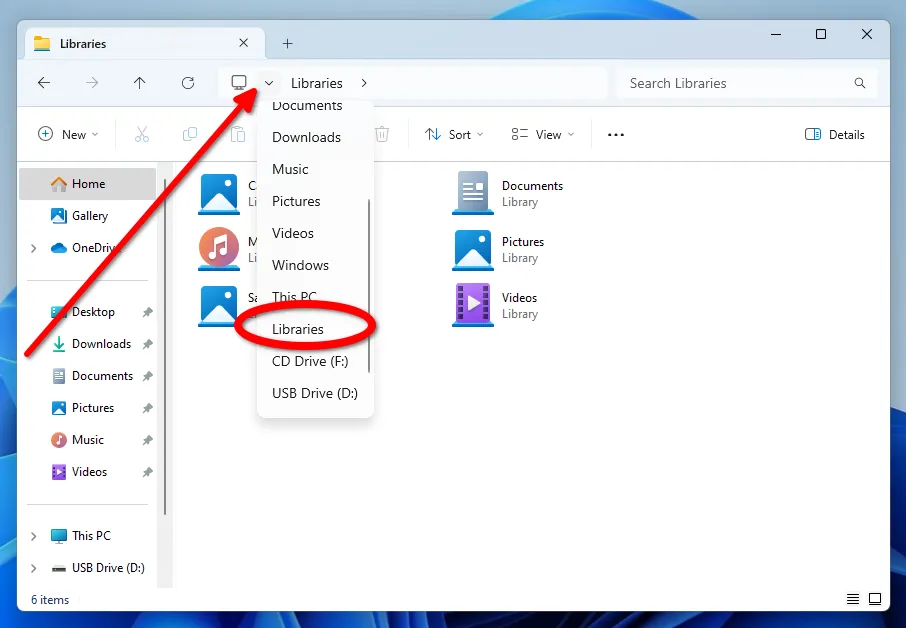Open the See more ellipsis menu
906x628 pixels.
coord(615,134)
